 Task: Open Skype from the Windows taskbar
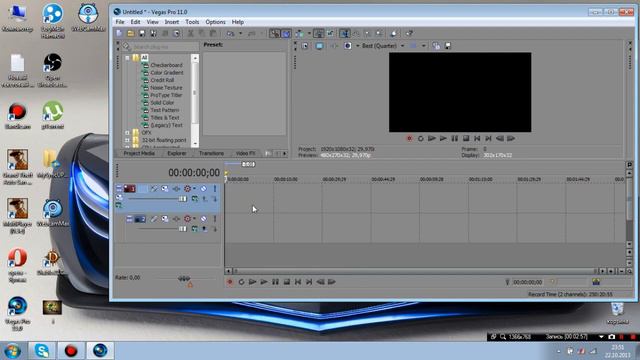click(42, 351)
